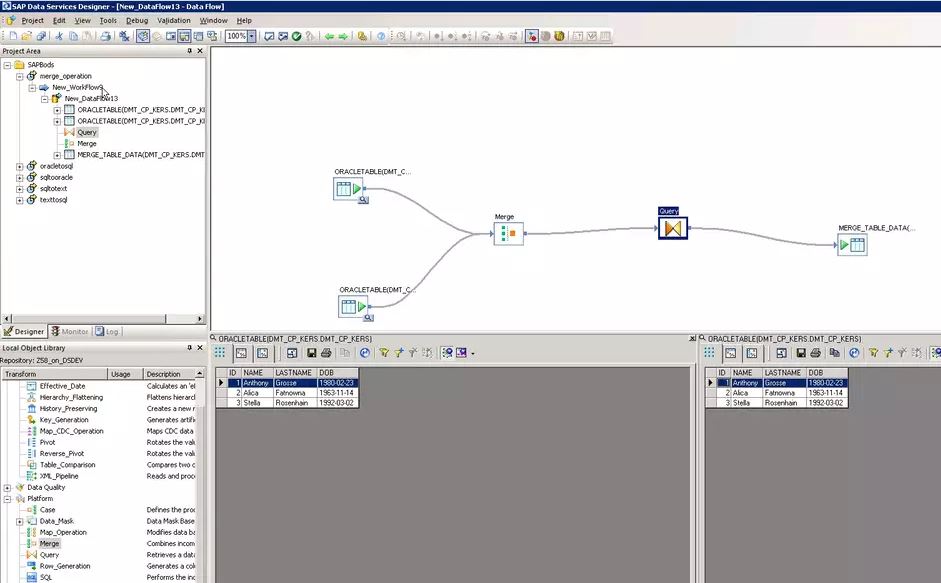
Task: Select Key_Generation transform in library
Action: [x=64, y=420]
